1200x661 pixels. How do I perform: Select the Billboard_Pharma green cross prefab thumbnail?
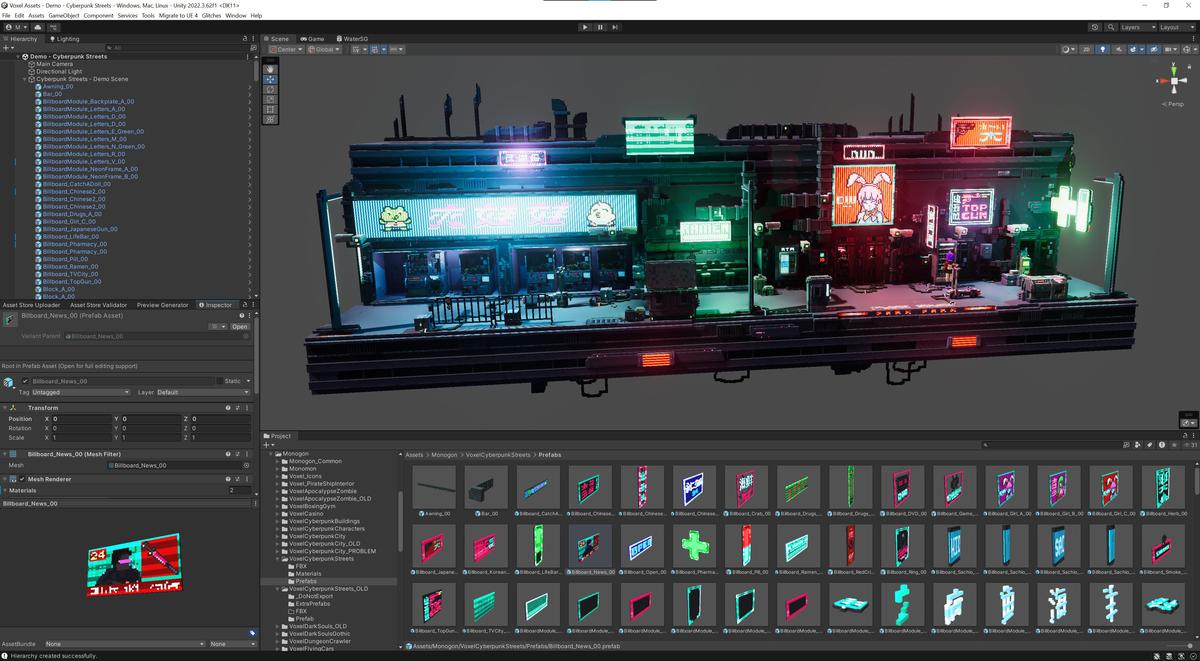[x=694, y=546]
